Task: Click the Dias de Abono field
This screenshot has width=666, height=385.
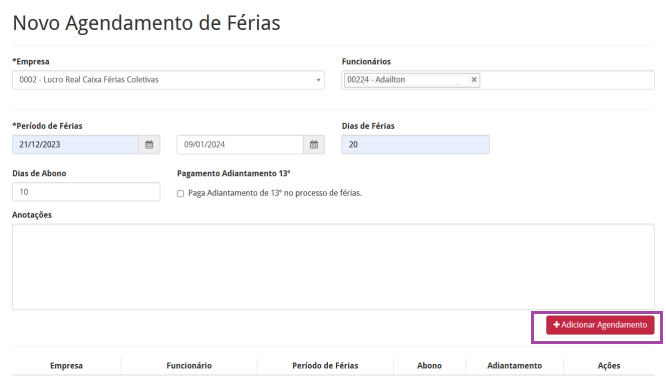Action: click(86, 192)
